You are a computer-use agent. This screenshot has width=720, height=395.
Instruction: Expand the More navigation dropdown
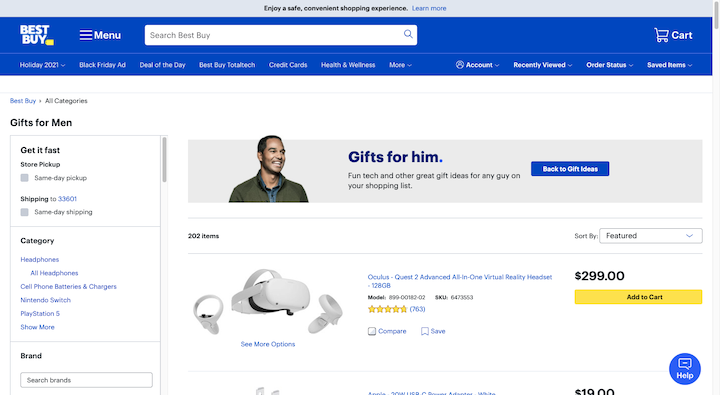tap(400, 65)
